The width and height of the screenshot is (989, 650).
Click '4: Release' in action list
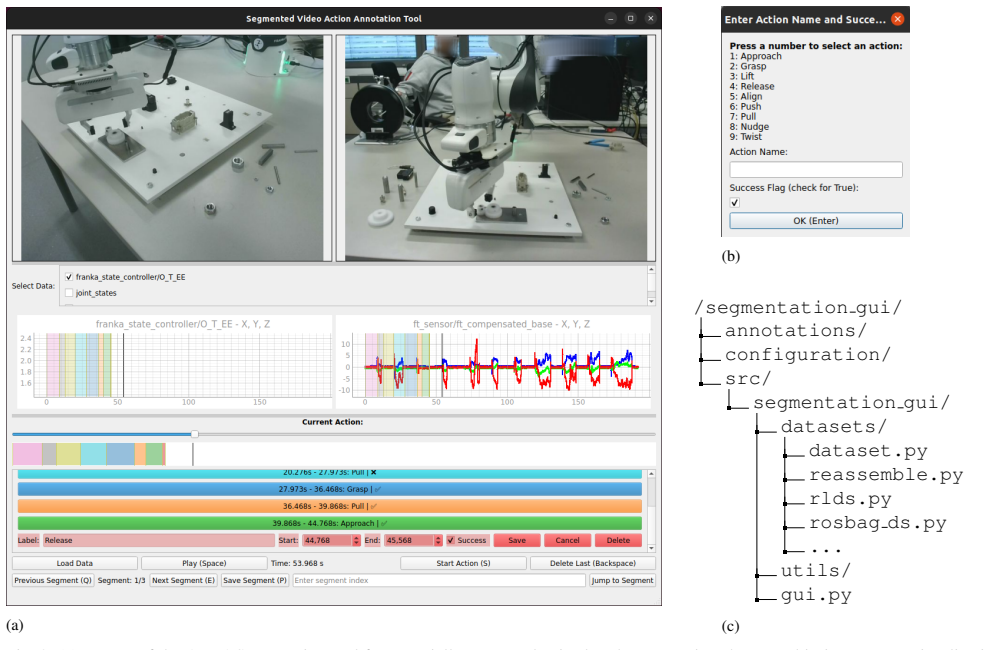pos(752,86)
